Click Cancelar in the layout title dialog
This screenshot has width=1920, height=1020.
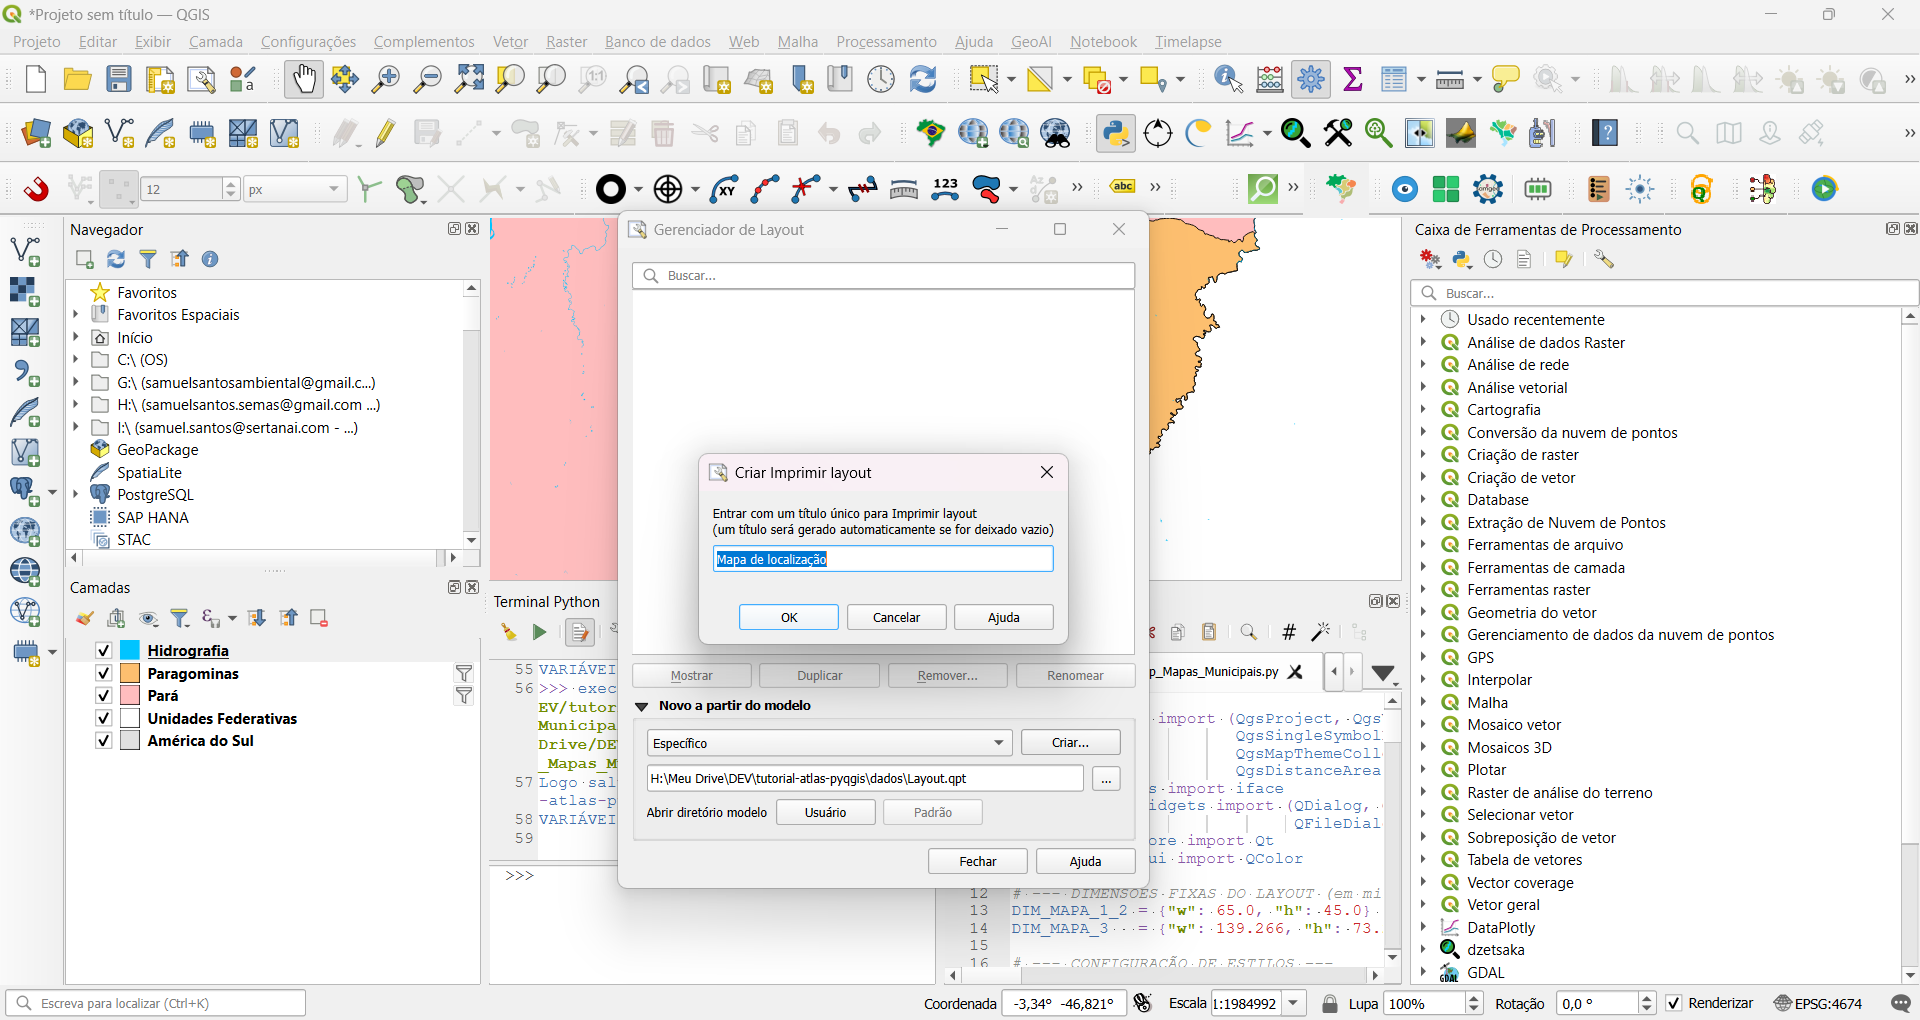pyautogui.click(x=896, y=617)
